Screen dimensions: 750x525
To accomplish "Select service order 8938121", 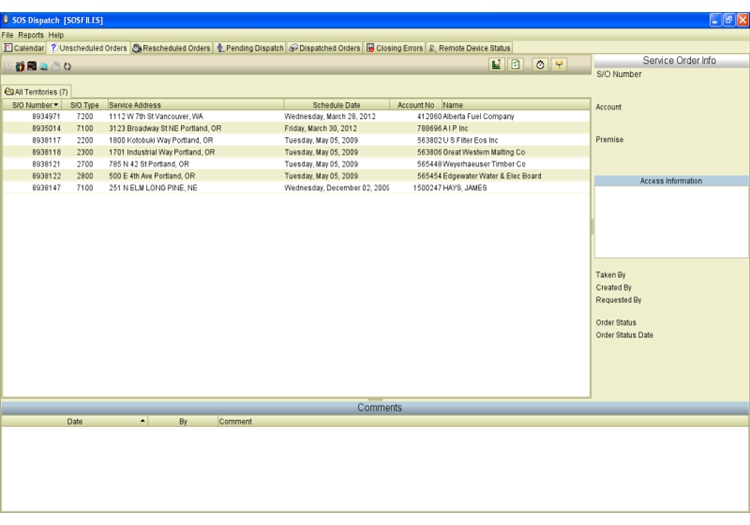I will point(46,164).
